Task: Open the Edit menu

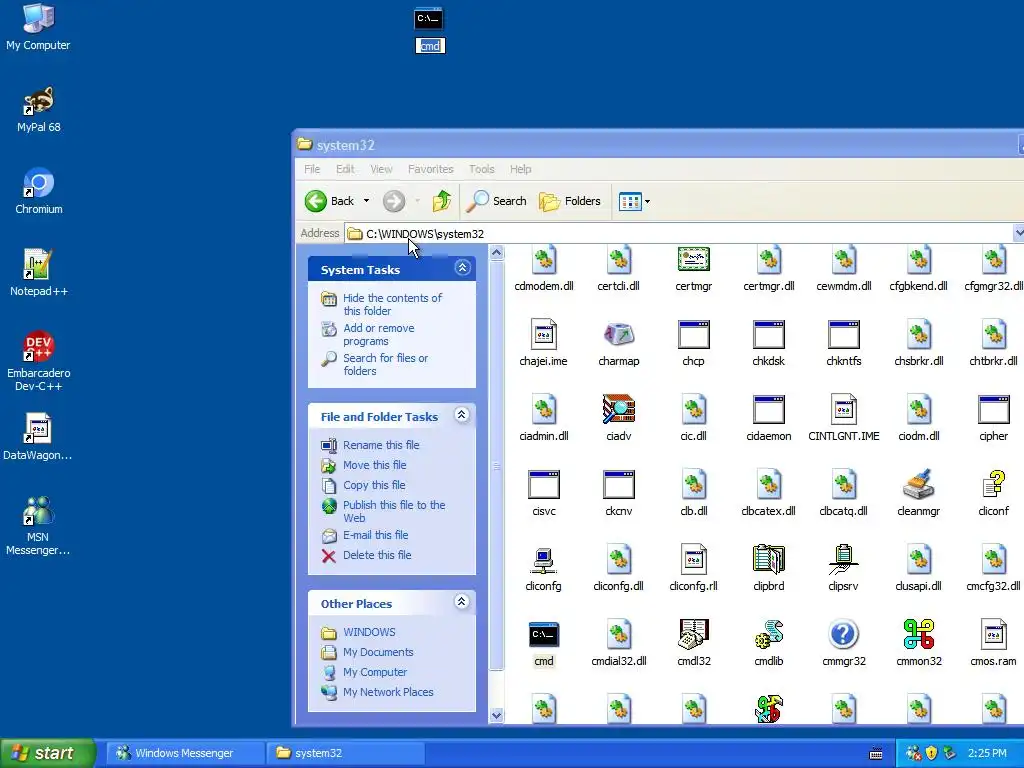Action: pos(345,169)
